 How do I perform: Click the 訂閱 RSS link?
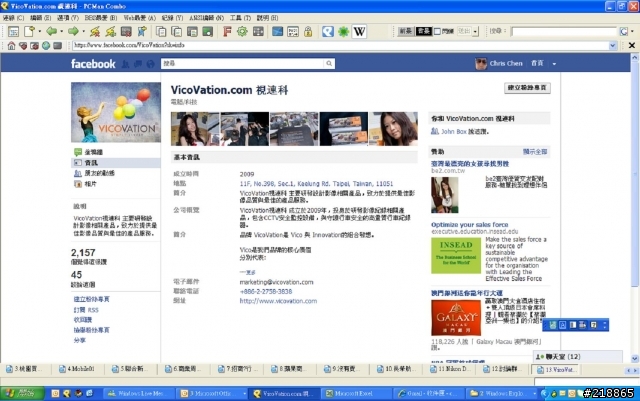click(x=86, y=310)
